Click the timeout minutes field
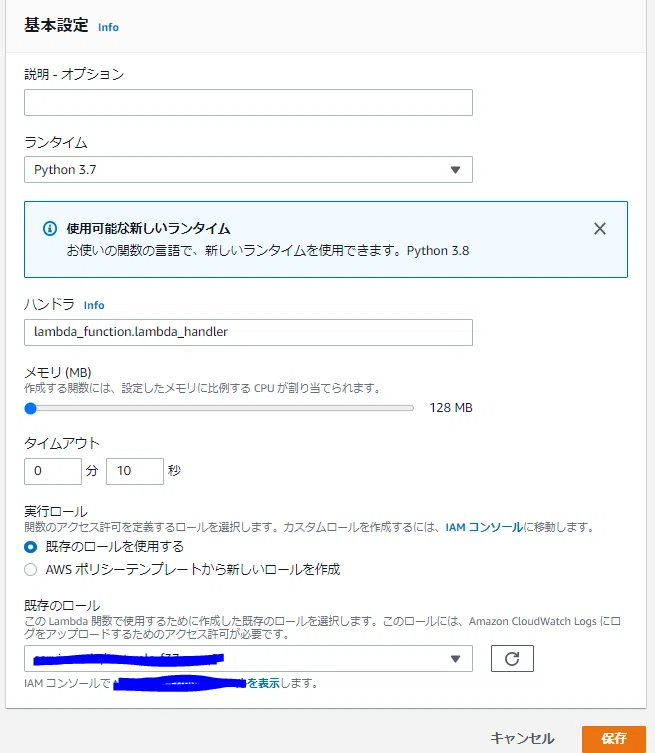 point(53,471)
